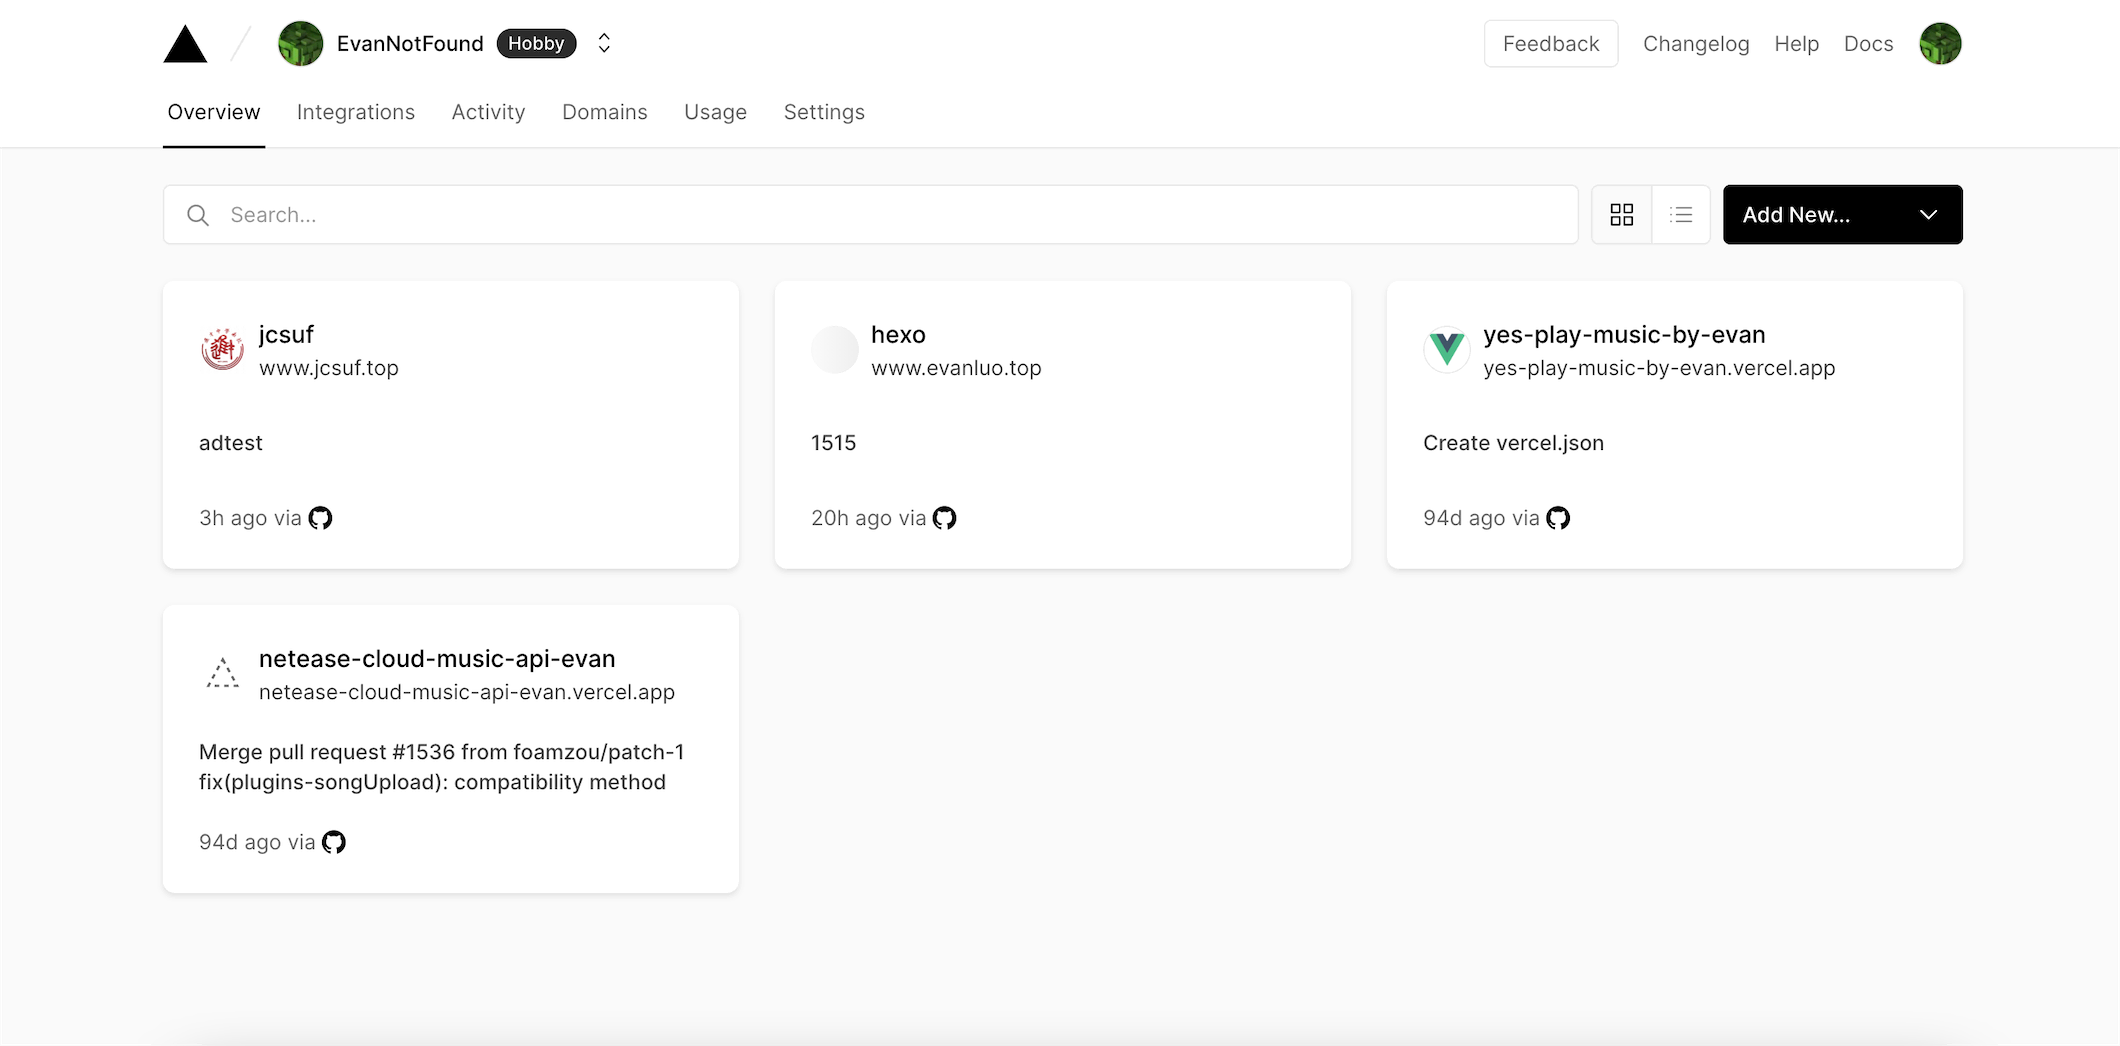Click GitHub icon on yes-play-music card
Image resolution: width=2120 pixels, height=1046 pixels.
(x=1558, y=518)
